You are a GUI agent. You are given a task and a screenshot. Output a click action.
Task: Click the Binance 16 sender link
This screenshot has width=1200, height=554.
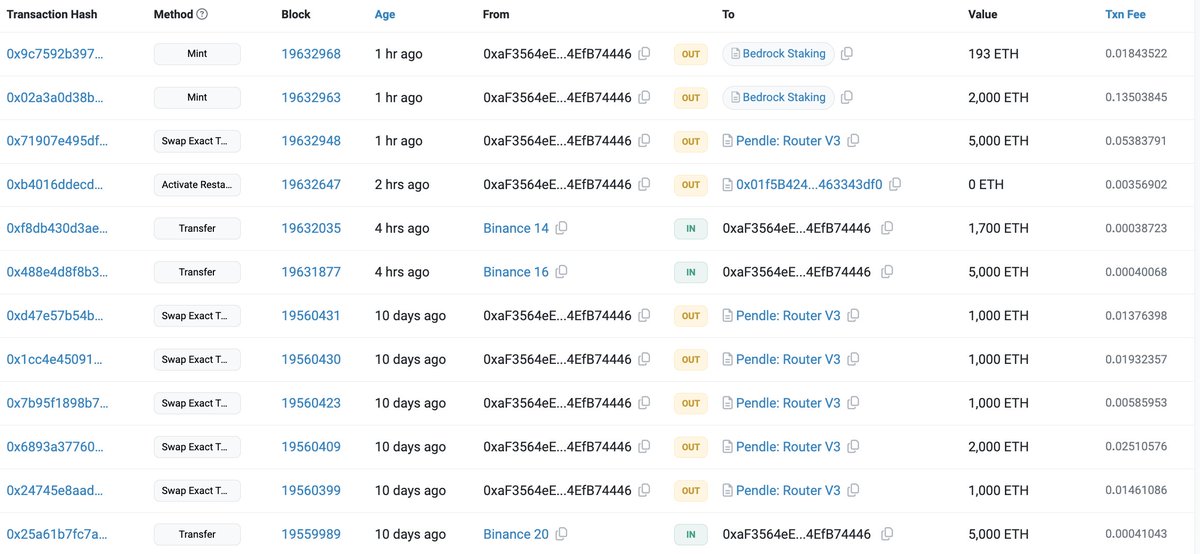(516, 272)
